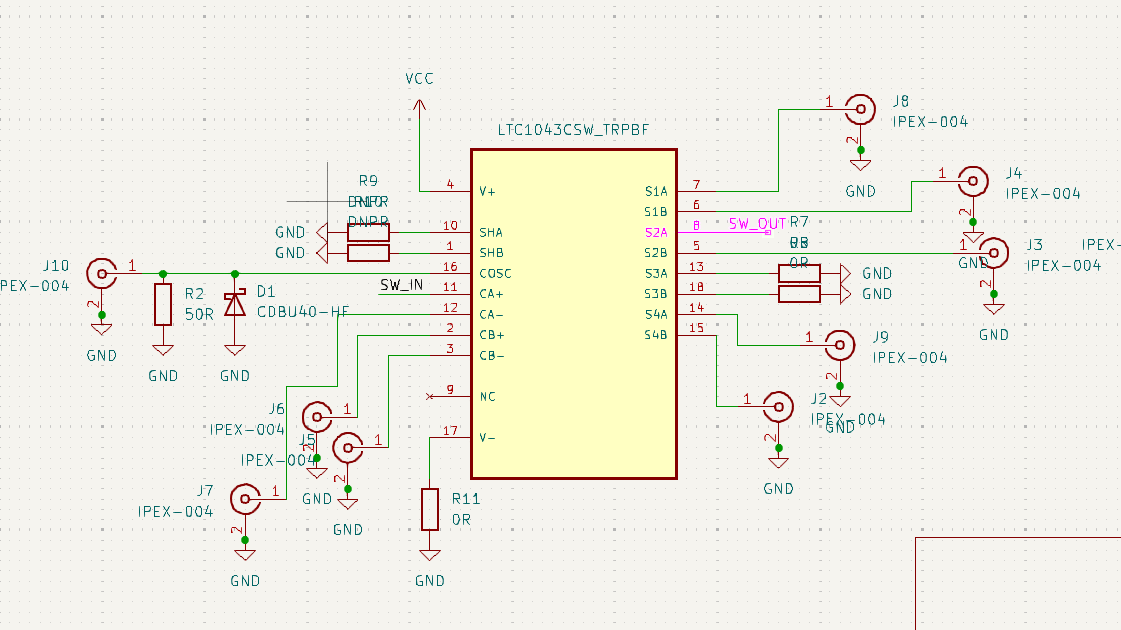Select the J6 connector symbol
The image size is (1121, 630).
[x=317, y=416]
